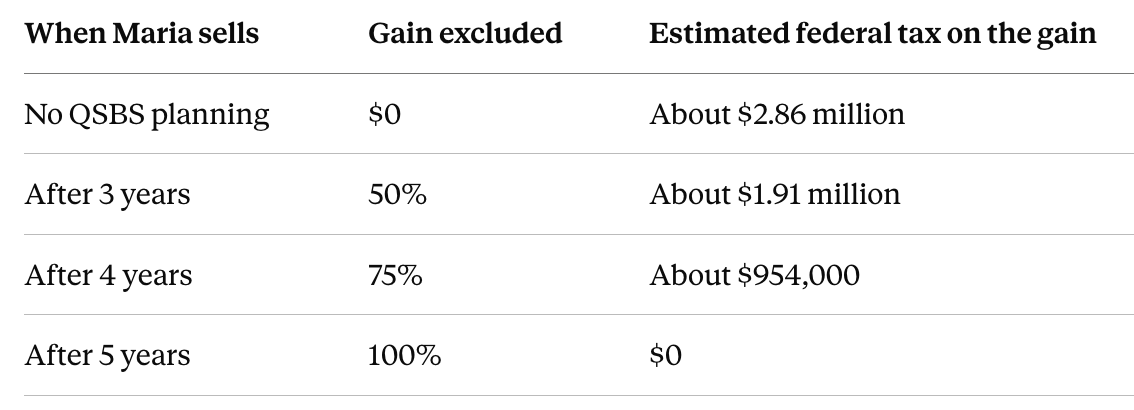Image resolution: width=1134 pixels, height=410 pixels.
Task: Click "Estimated federal tax on the gain" header
Action: tap(872, 34)
